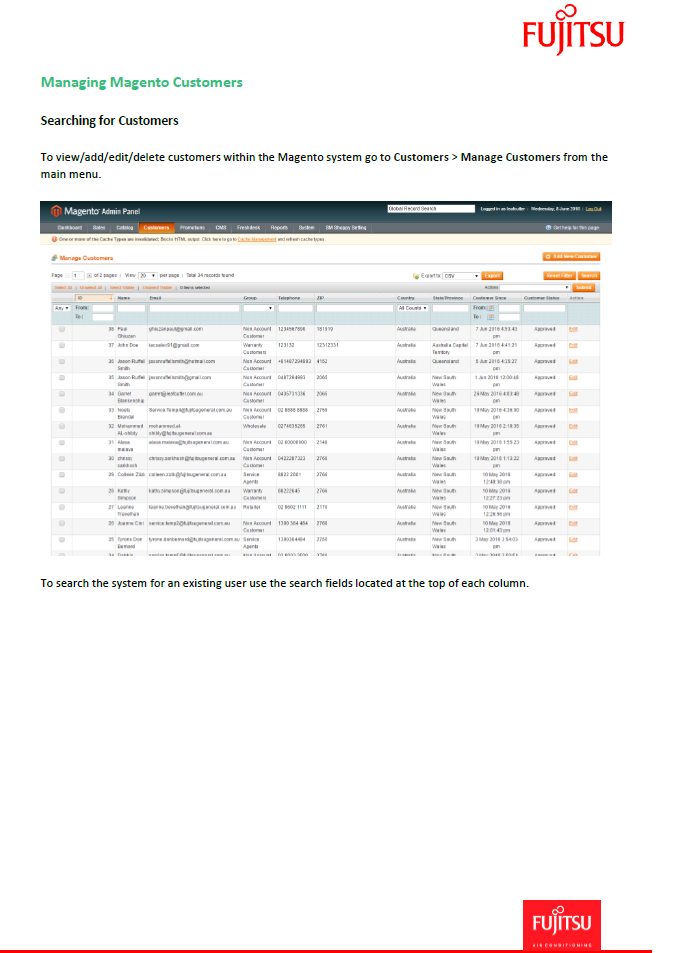Check the row for customer ID 34

coord(62,394)
